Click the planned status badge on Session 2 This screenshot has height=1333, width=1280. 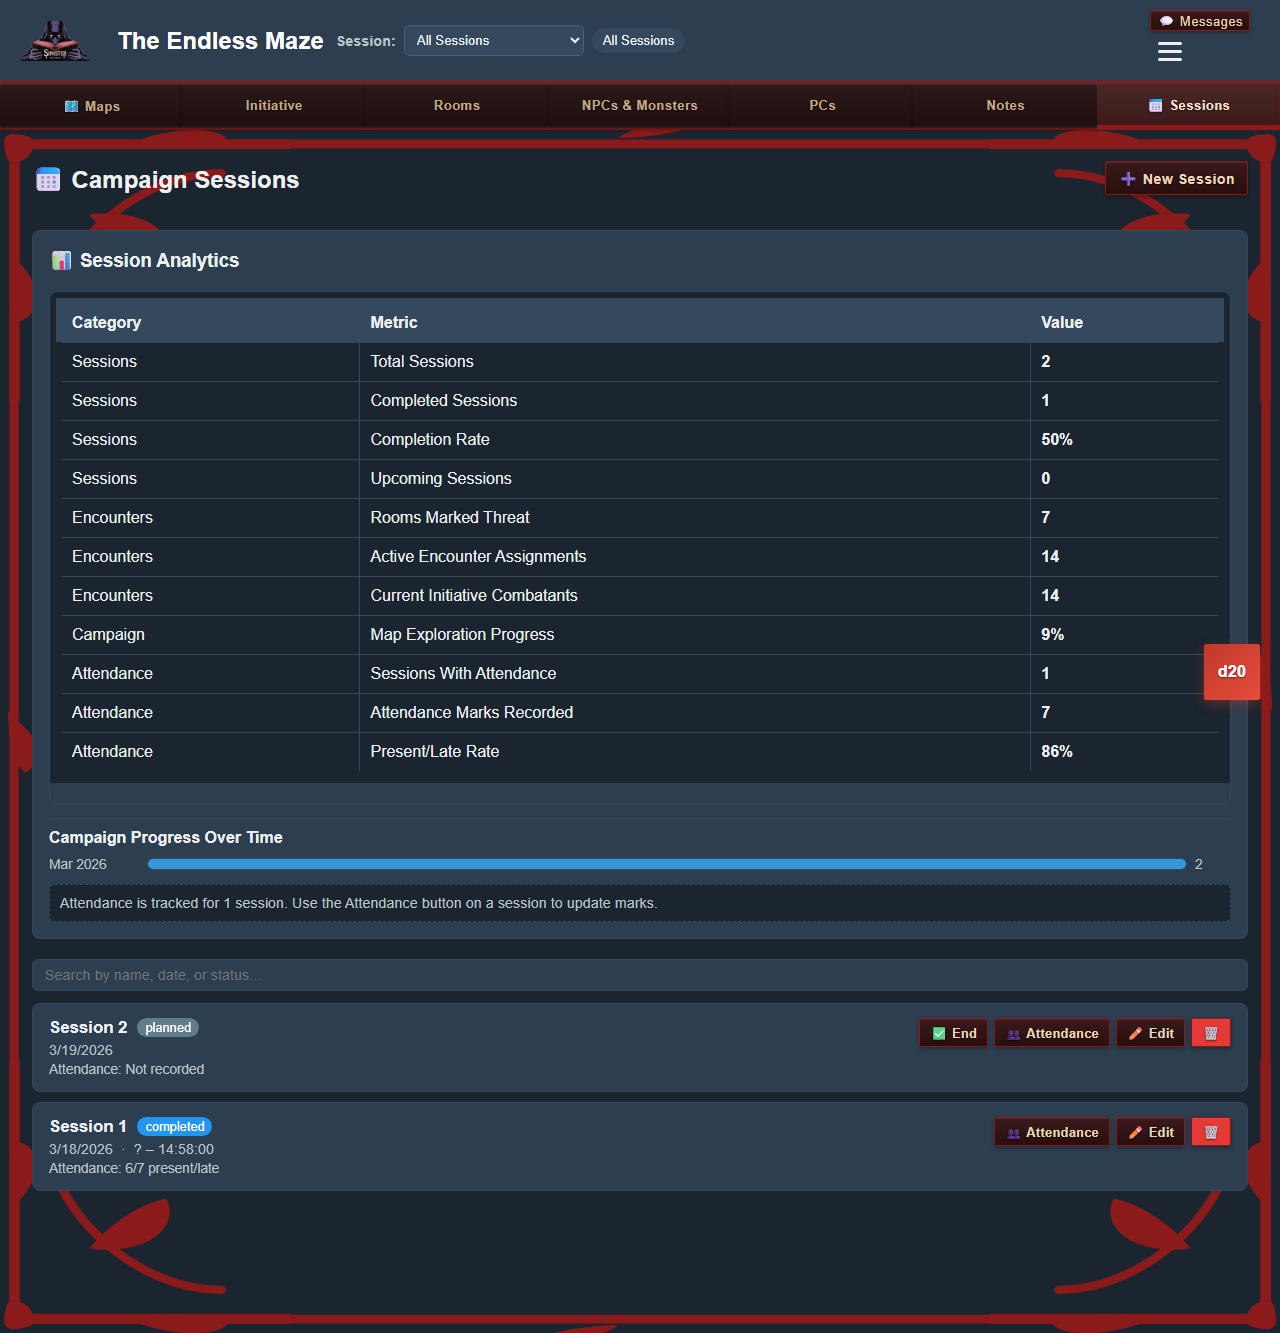167,1027
